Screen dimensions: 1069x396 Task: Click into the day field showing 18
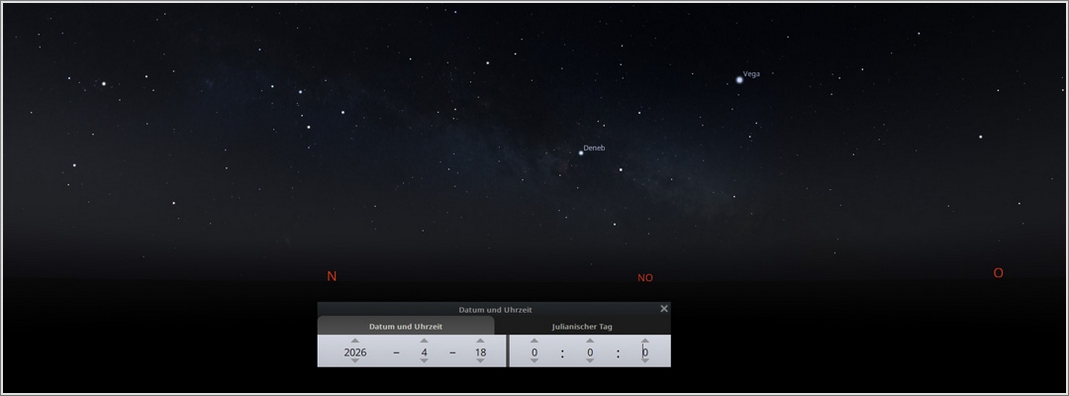tap(481, 352)
